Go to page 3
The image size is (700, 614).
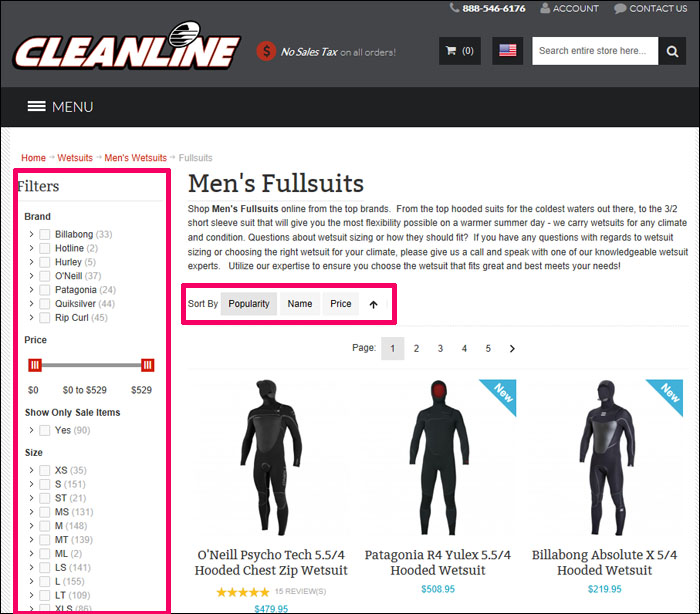click(440, 348)
